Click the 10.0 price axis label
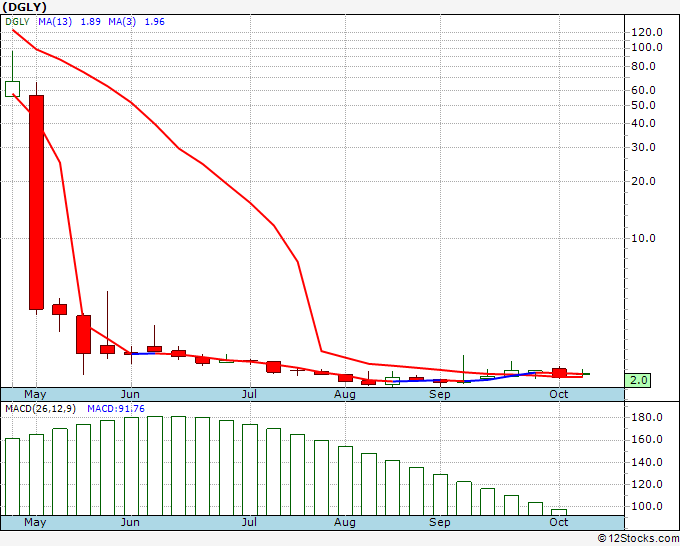 643,238
